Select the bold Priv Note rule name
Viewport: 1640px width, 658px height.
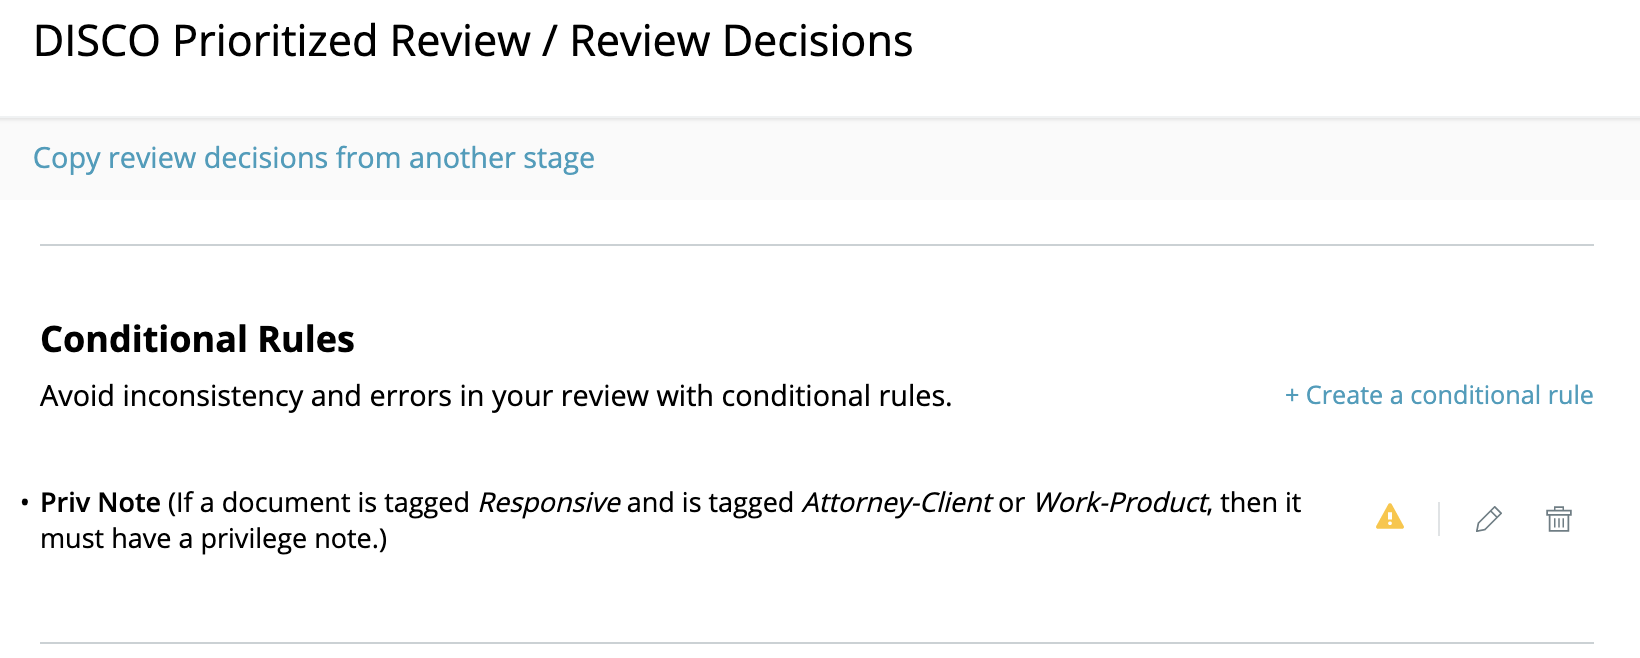coord(100,502)
